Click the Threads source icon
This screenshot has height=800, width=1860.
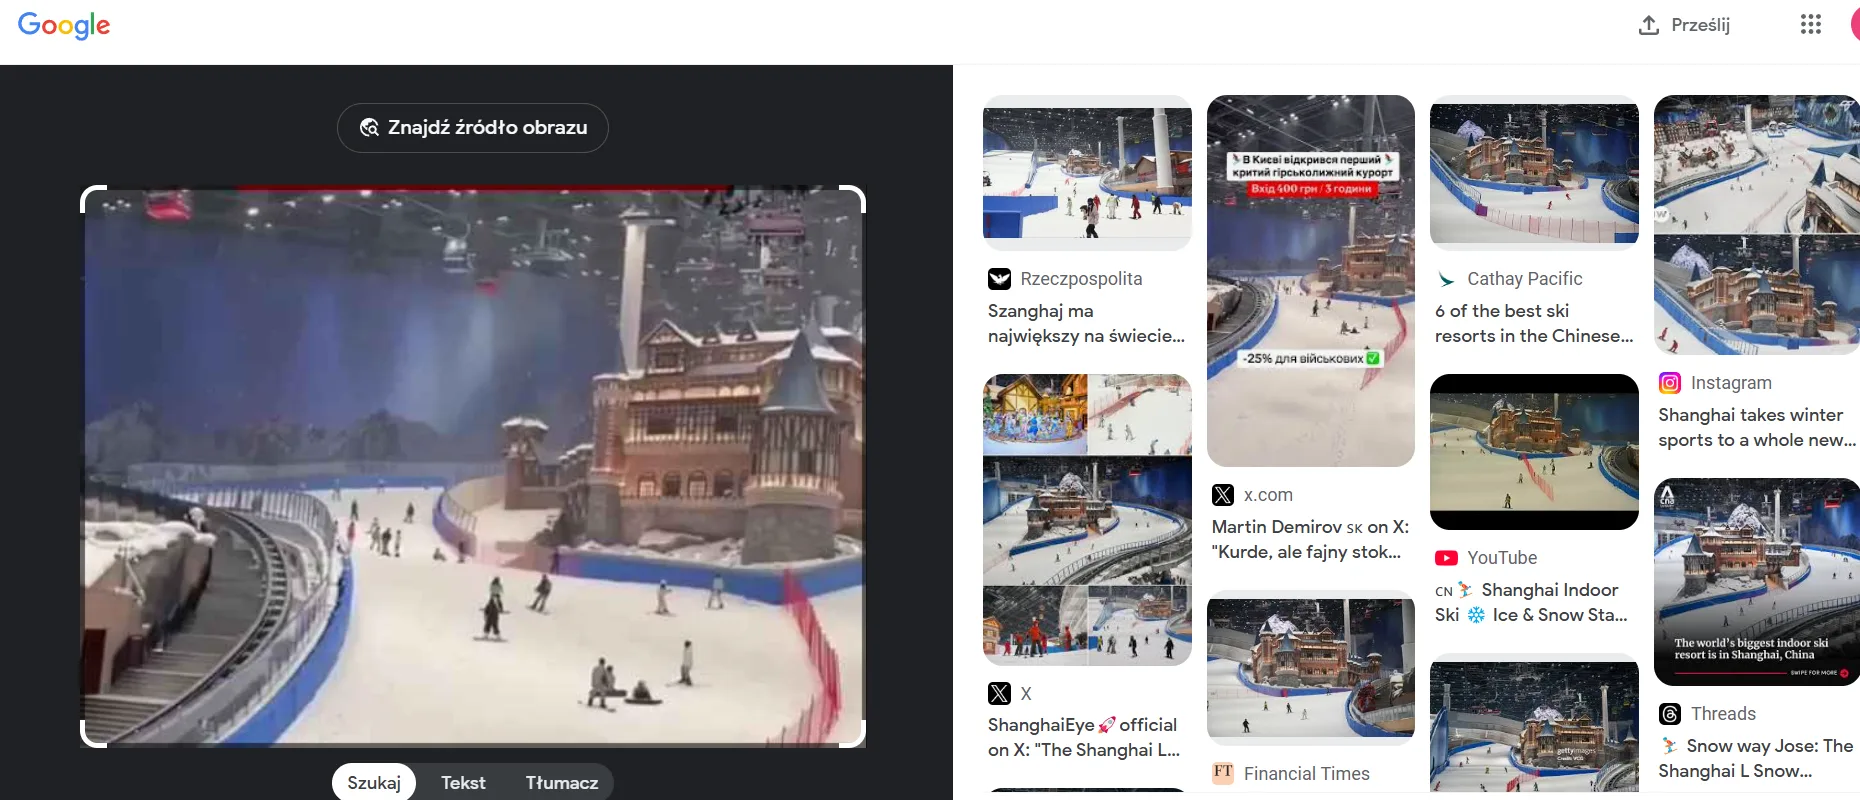coord(1670,714)
